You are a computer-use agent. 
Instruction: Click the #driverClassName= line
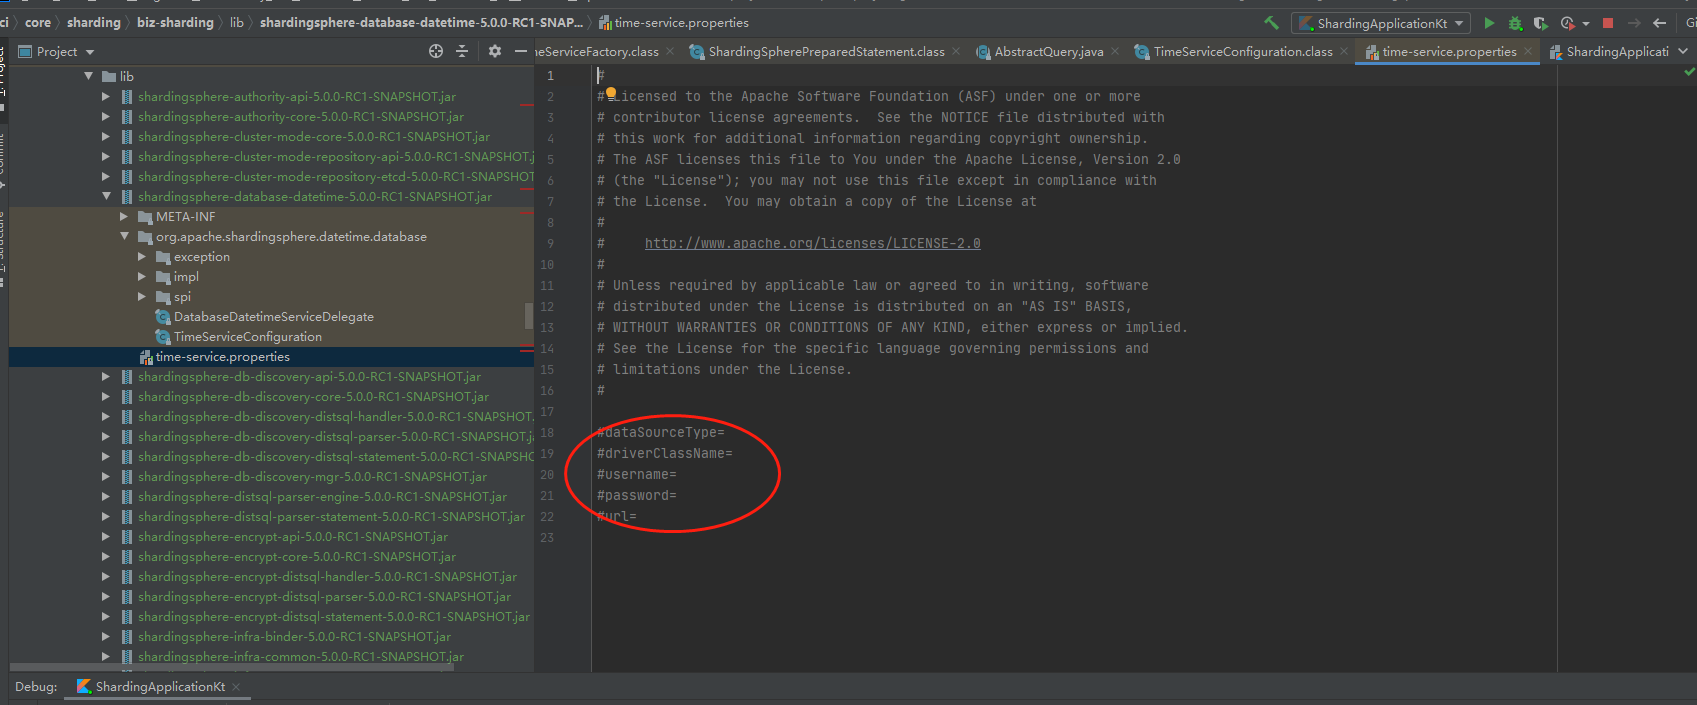(x=665, y=453)
